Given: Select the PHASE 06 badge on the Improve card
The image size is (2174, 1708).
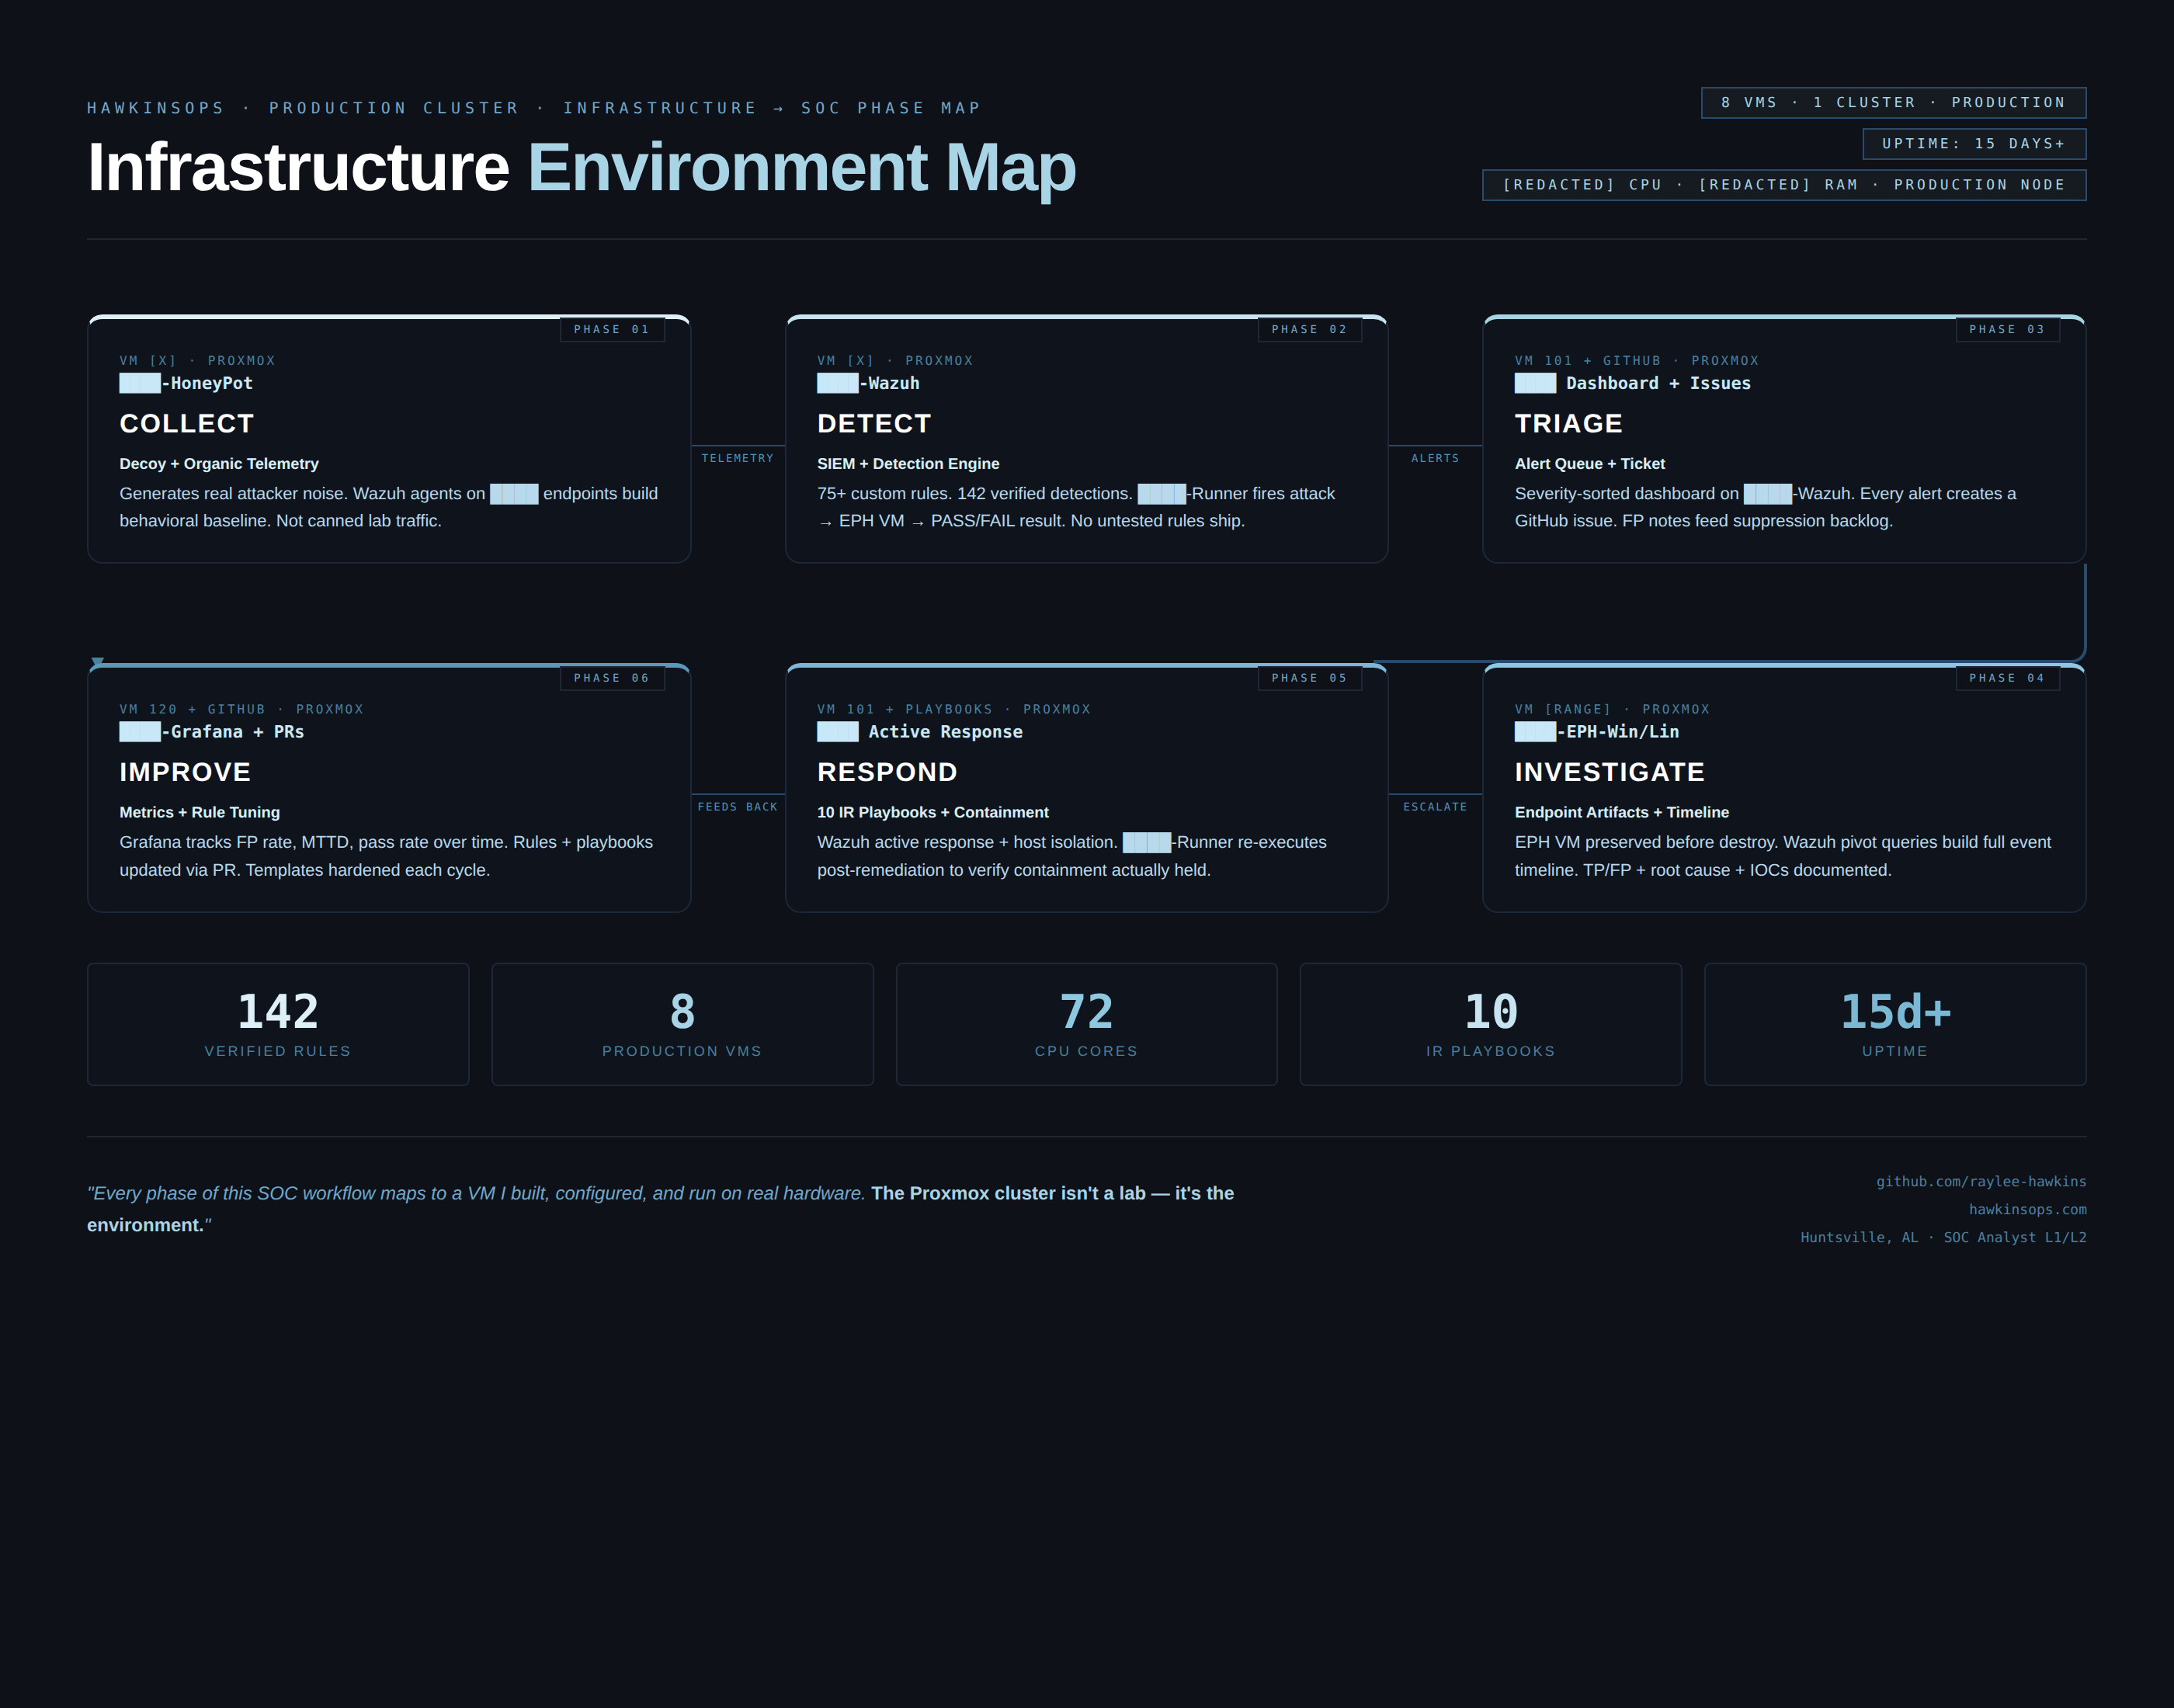Looking at the screenshot, I should coord(614,677).
